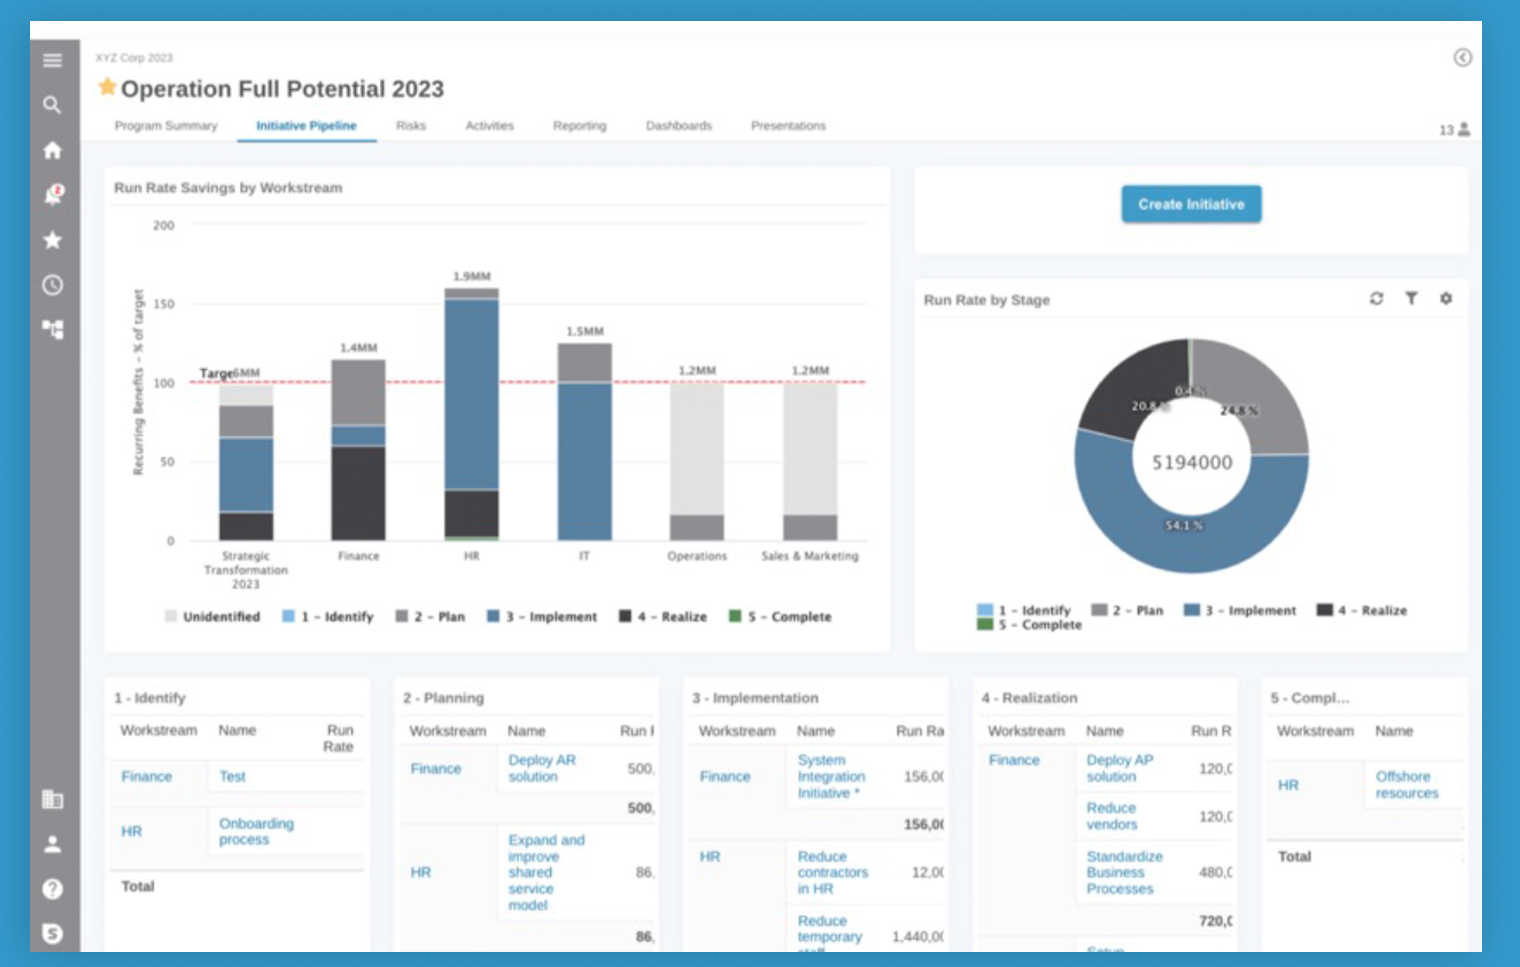
Task: Open the Deploy AR solution initiative link
Action: coord(541,768)
